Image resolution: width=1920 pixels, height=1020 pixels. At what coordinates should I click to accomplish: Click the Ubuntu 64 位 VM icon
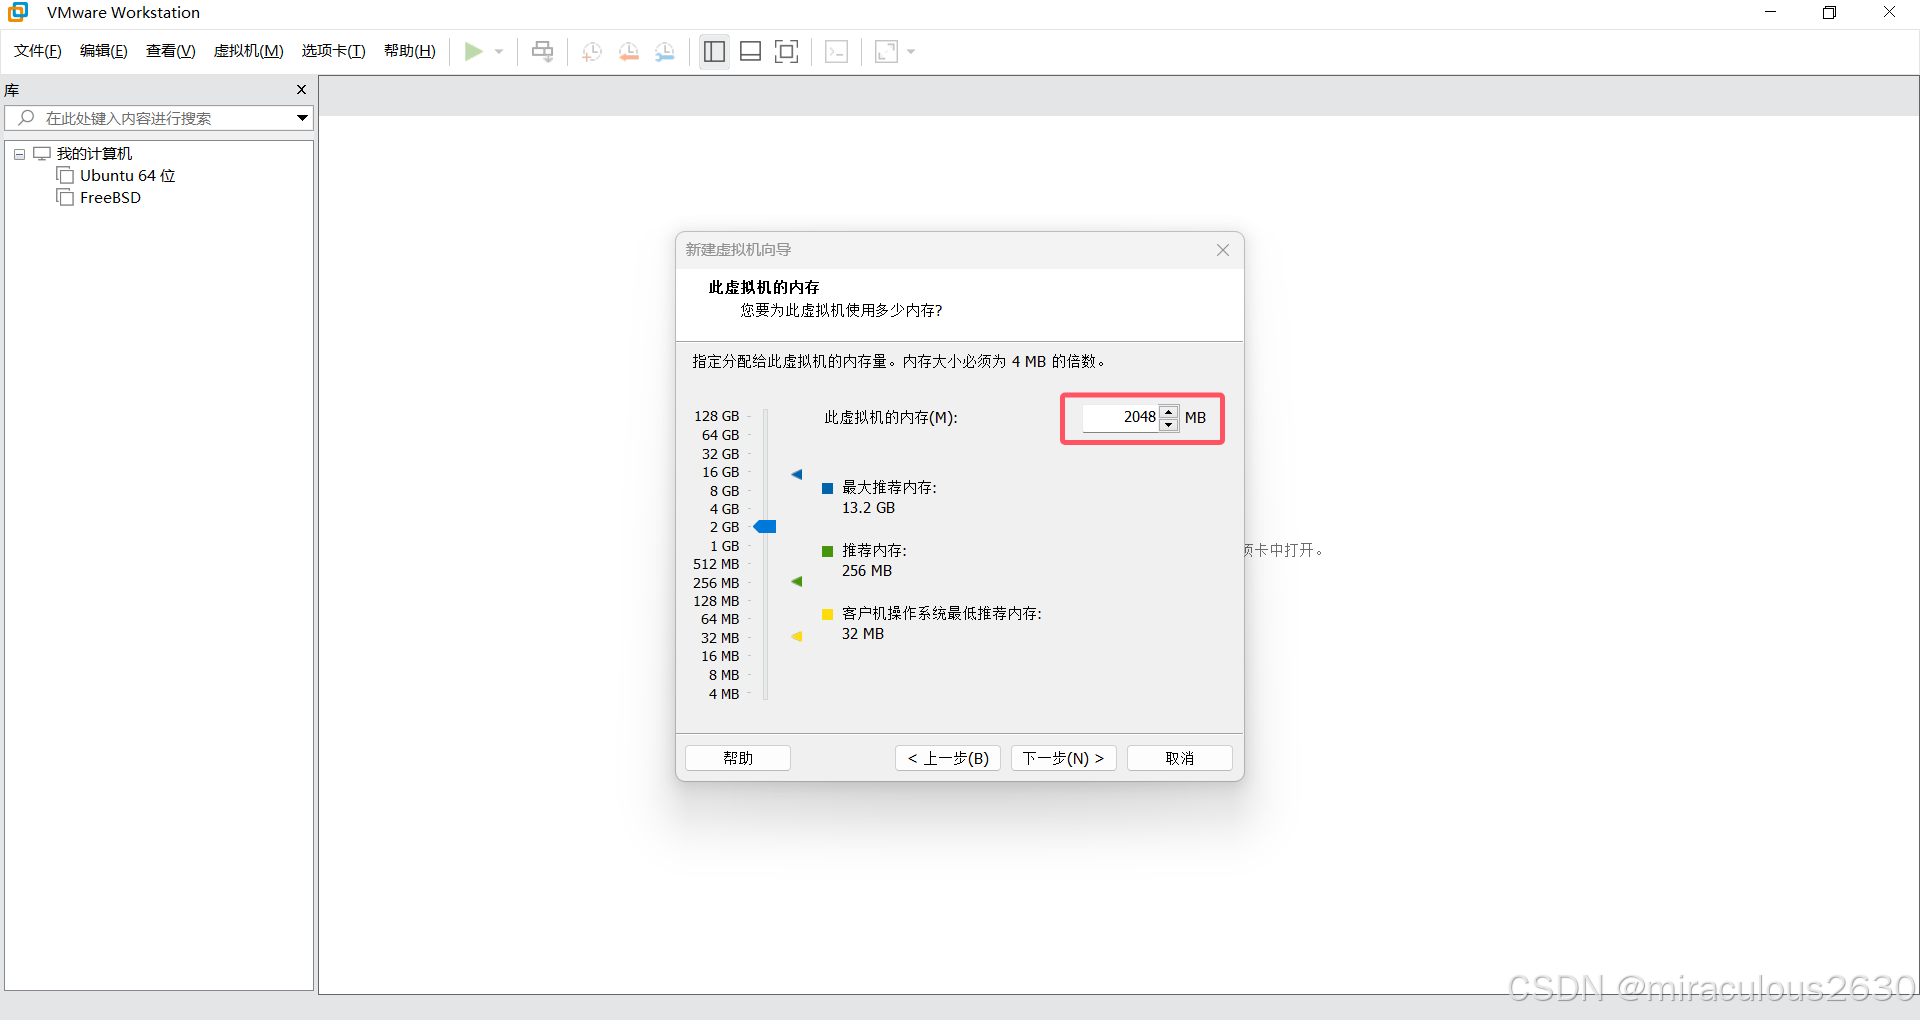click(65, 176)
